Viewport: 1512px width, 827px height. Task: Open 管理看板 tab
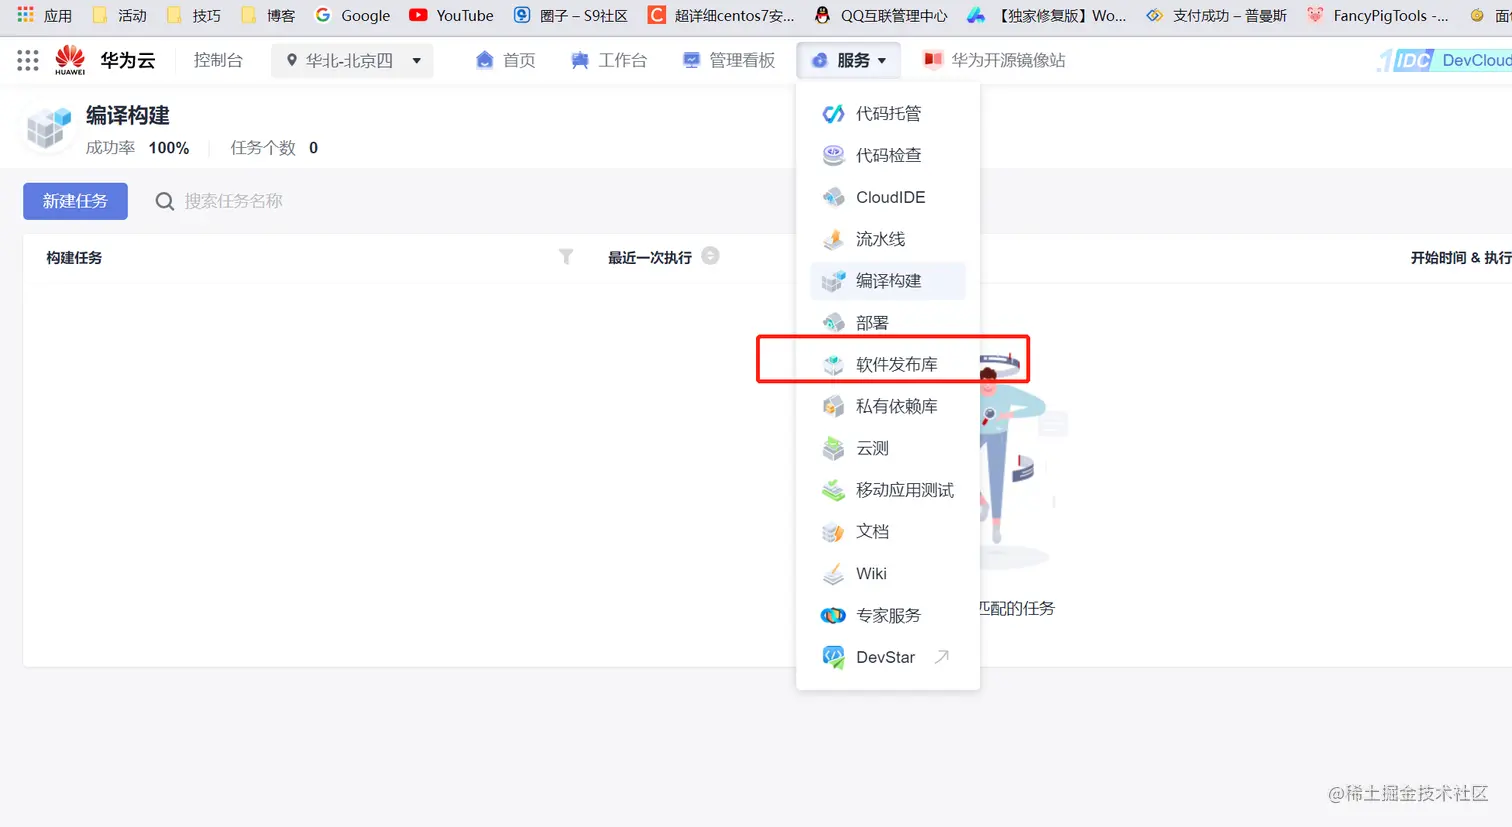[729, 61]
